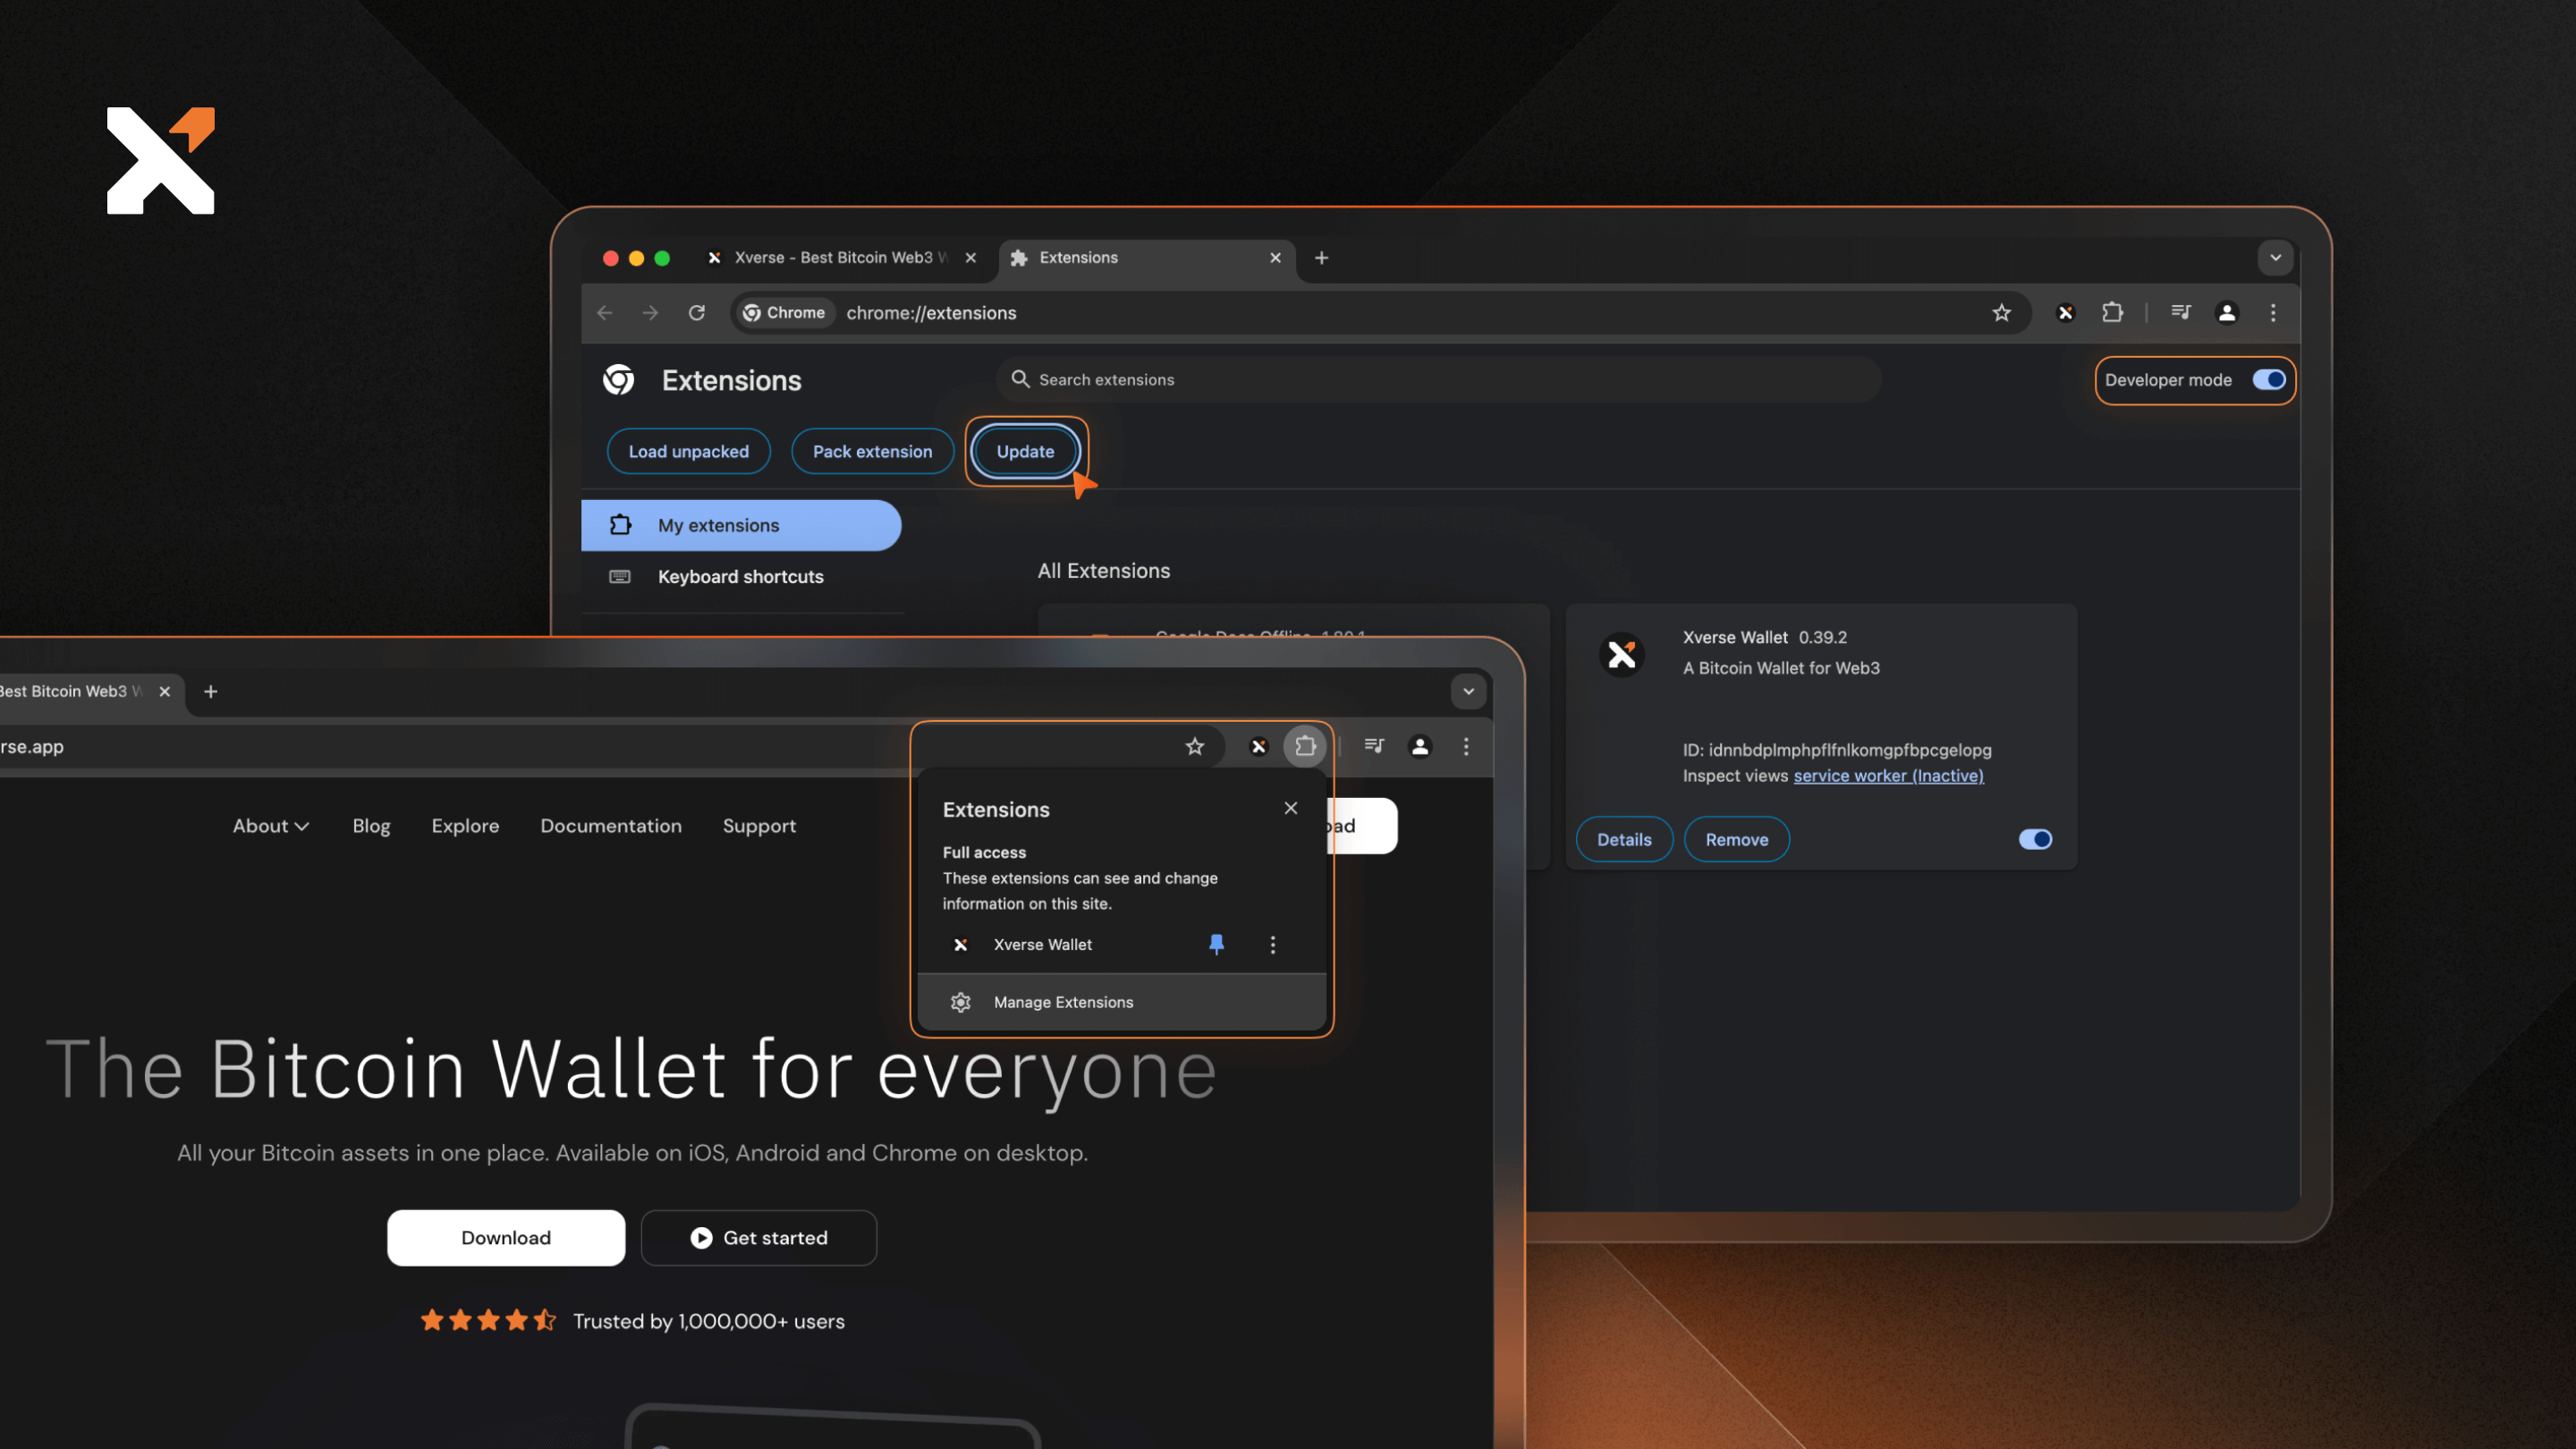Open the service worker (Inactive) link
Image resolution: width=2576 pixels, height=1449 pixels.
click(x=1888, y=776)
